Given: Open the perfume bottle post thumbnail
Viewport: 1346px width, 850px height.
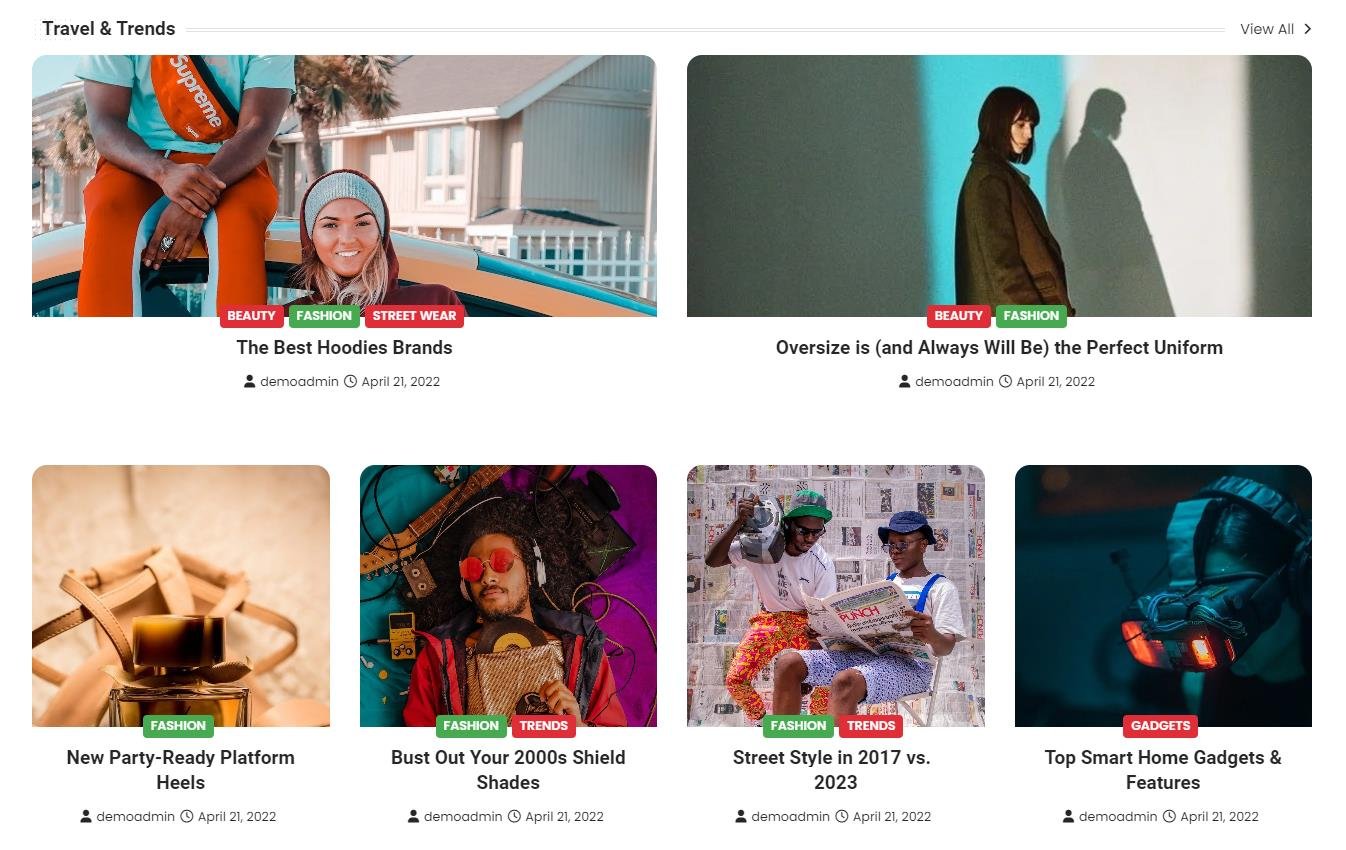Looking at the screenshot, I should point(181,596).
